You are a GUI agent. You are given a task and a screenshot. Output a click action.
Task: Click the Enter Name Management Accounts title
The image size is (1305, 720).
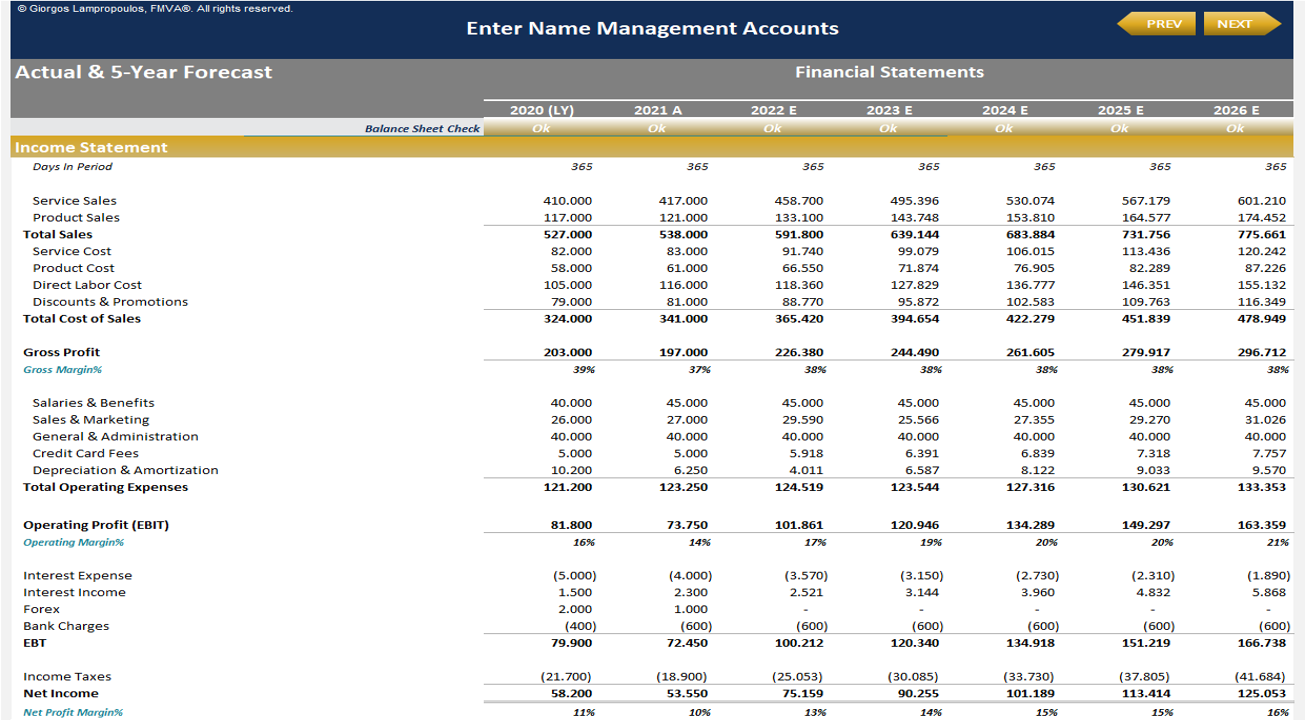[x=652, y=28]
